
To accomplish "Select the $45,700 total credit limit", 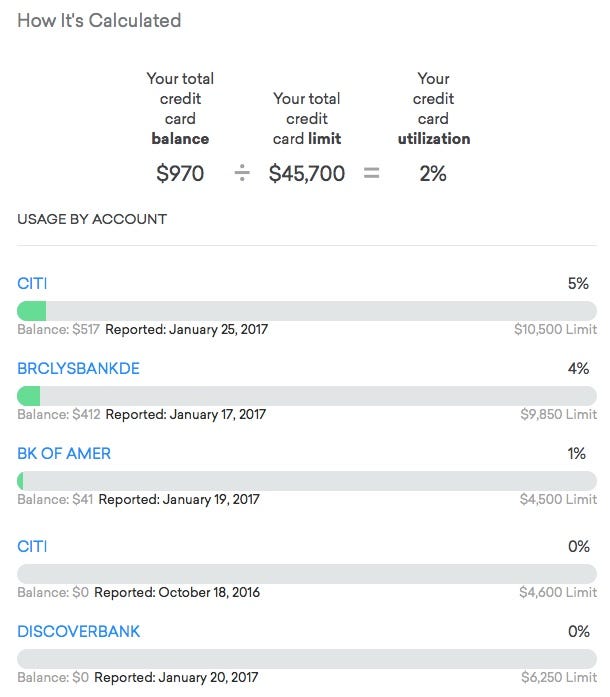I will [x=307, y=173].
